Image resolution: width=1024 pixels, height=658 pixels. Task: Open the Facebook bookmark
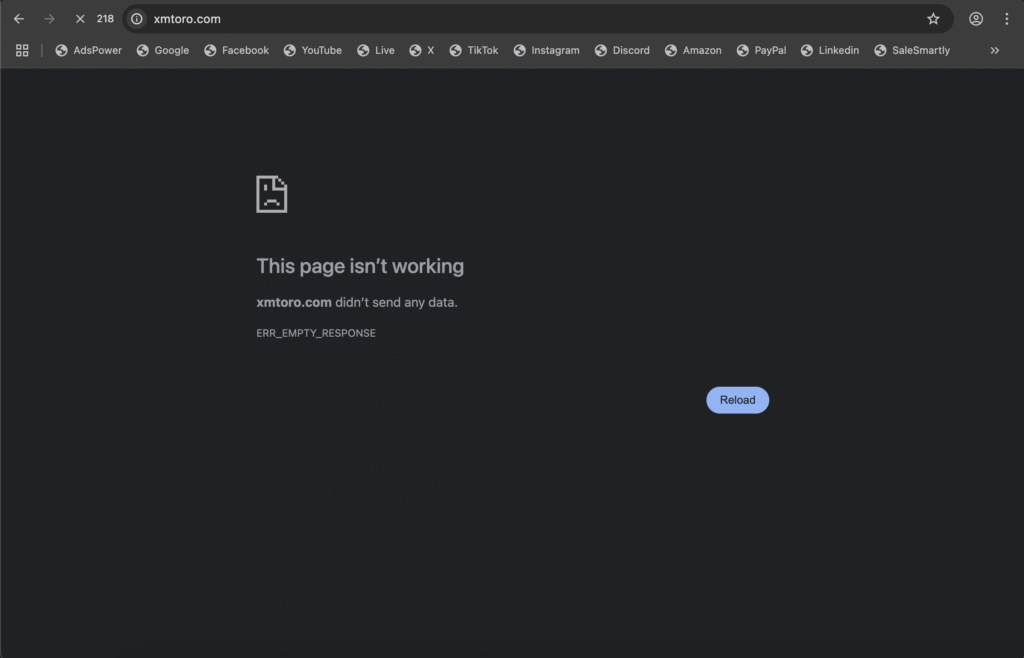[236, 50]
